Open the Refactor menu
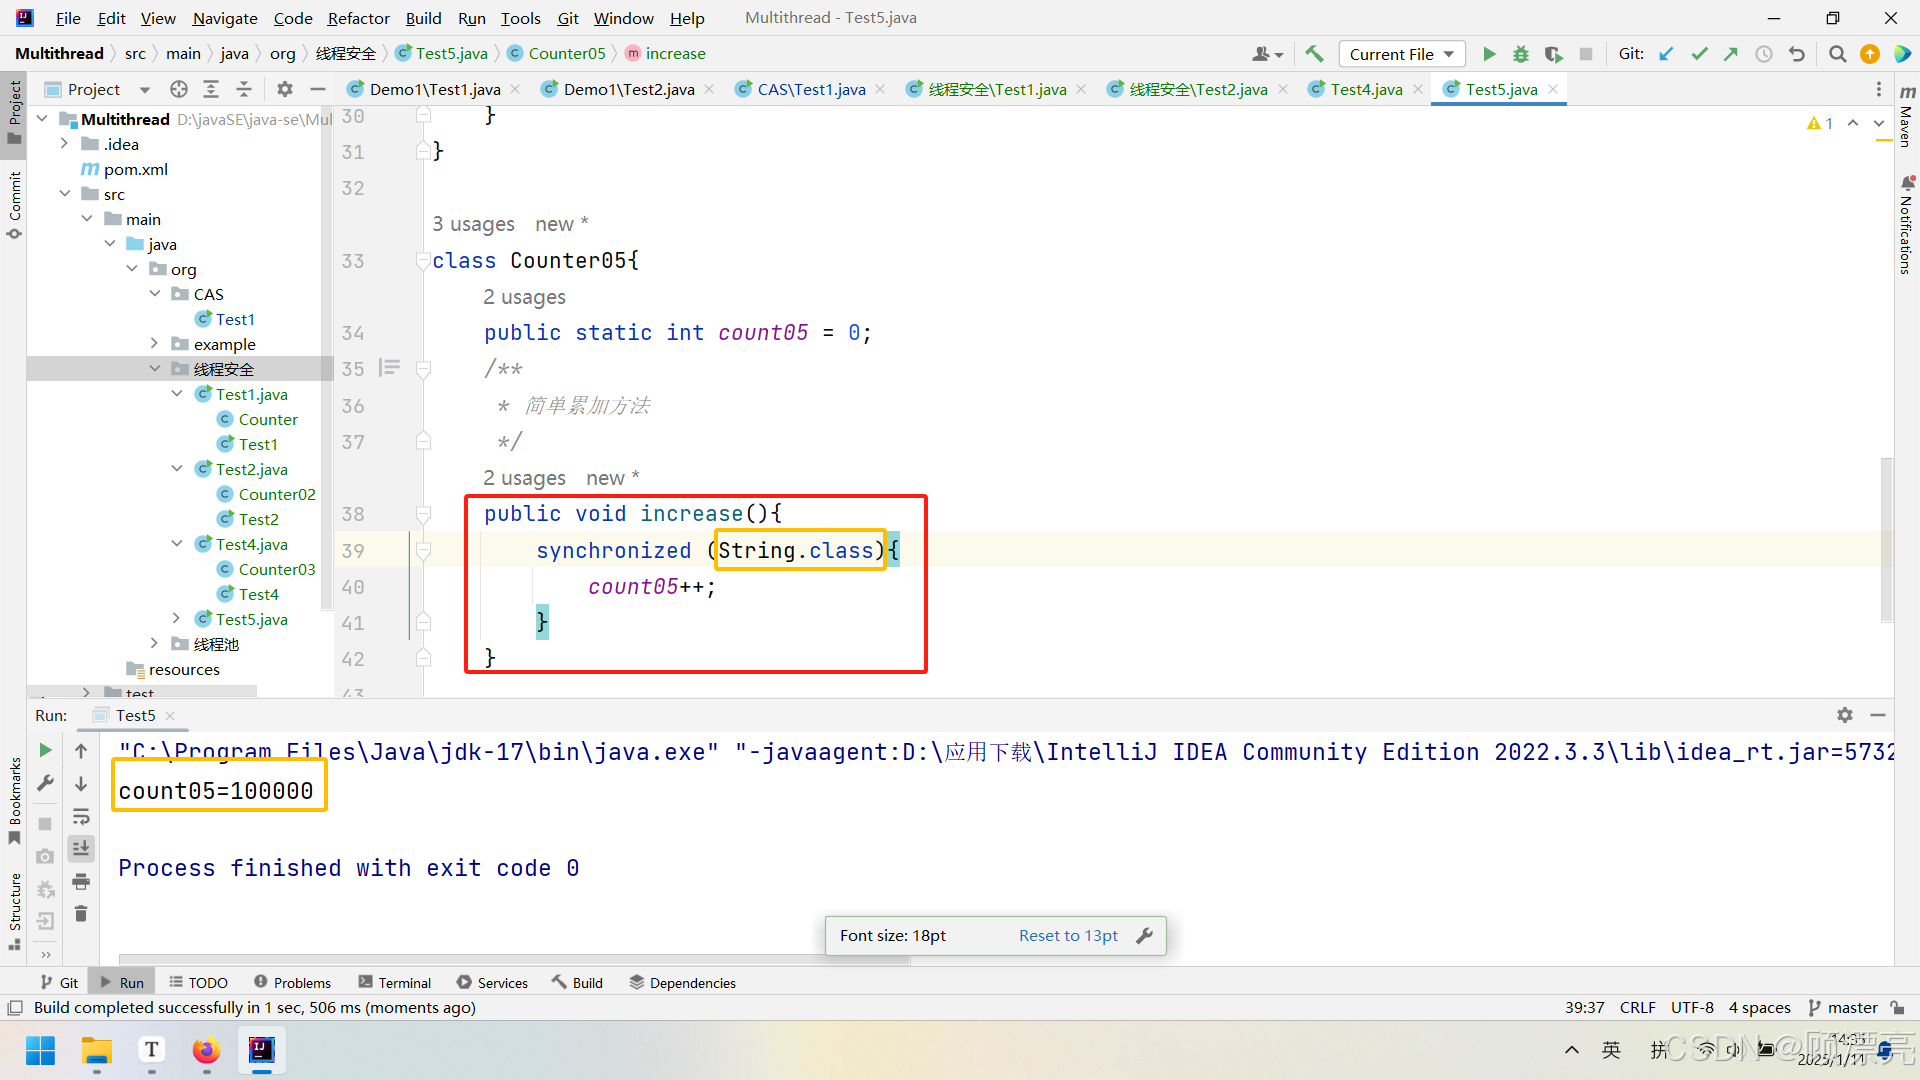 358,18
